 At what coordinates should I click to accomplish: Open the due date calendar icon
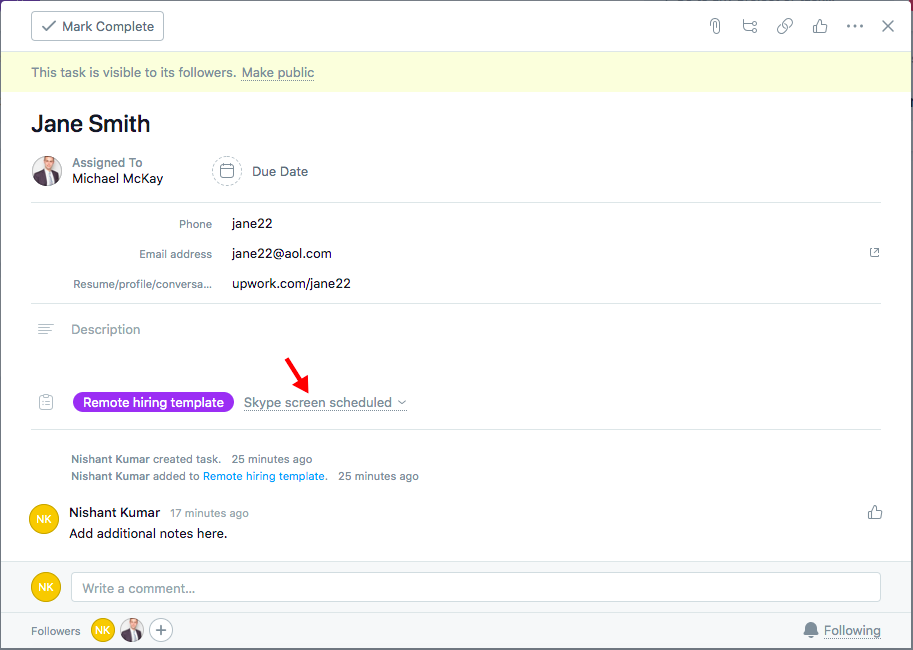click(227, 171)
